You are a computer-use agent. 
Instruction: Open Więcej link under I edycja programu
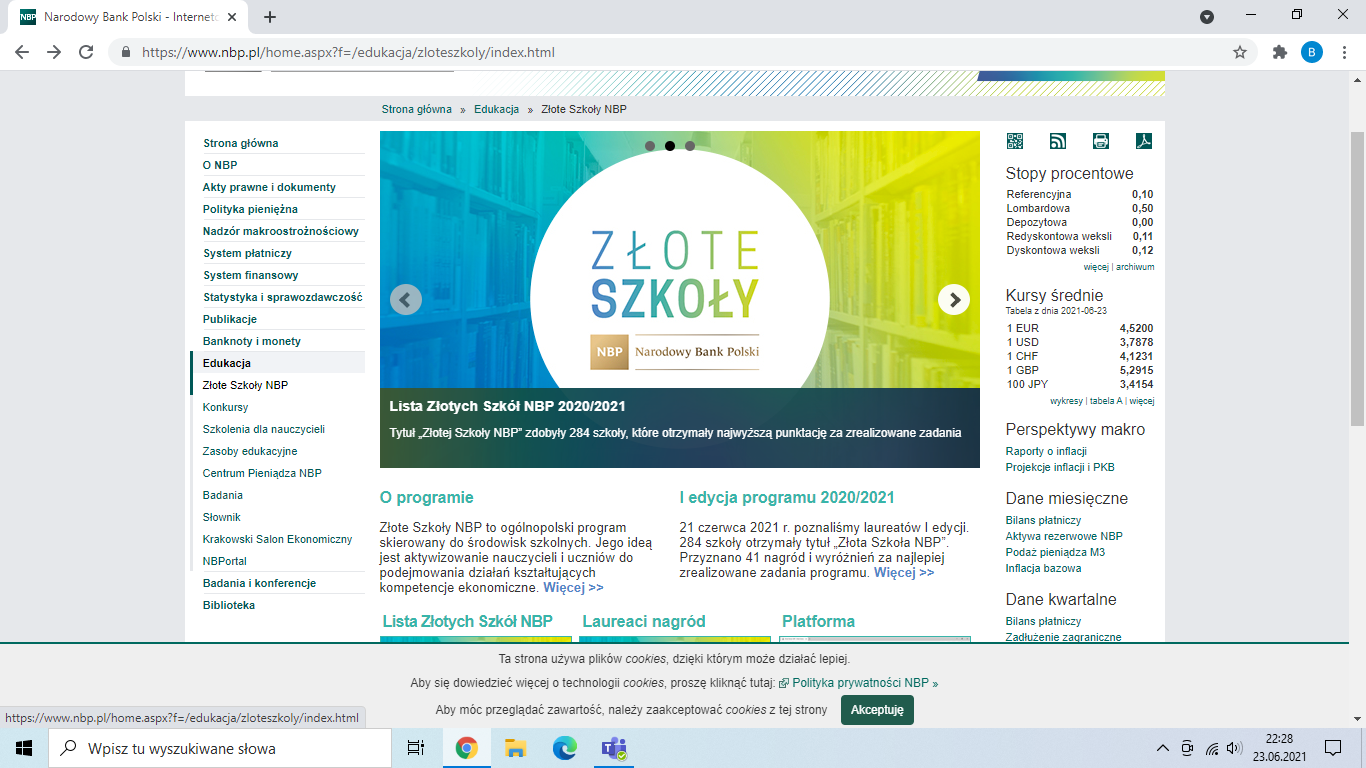904,572
